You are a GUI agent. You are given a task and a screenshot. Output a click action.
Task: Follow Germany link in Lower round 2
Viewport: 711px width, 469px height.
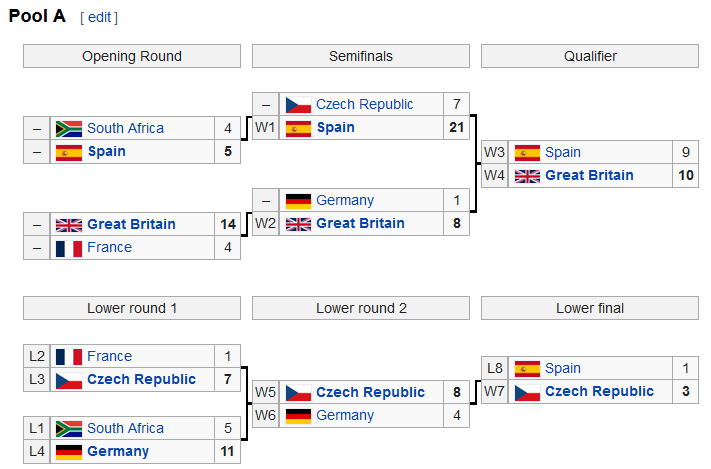[345, 415]
